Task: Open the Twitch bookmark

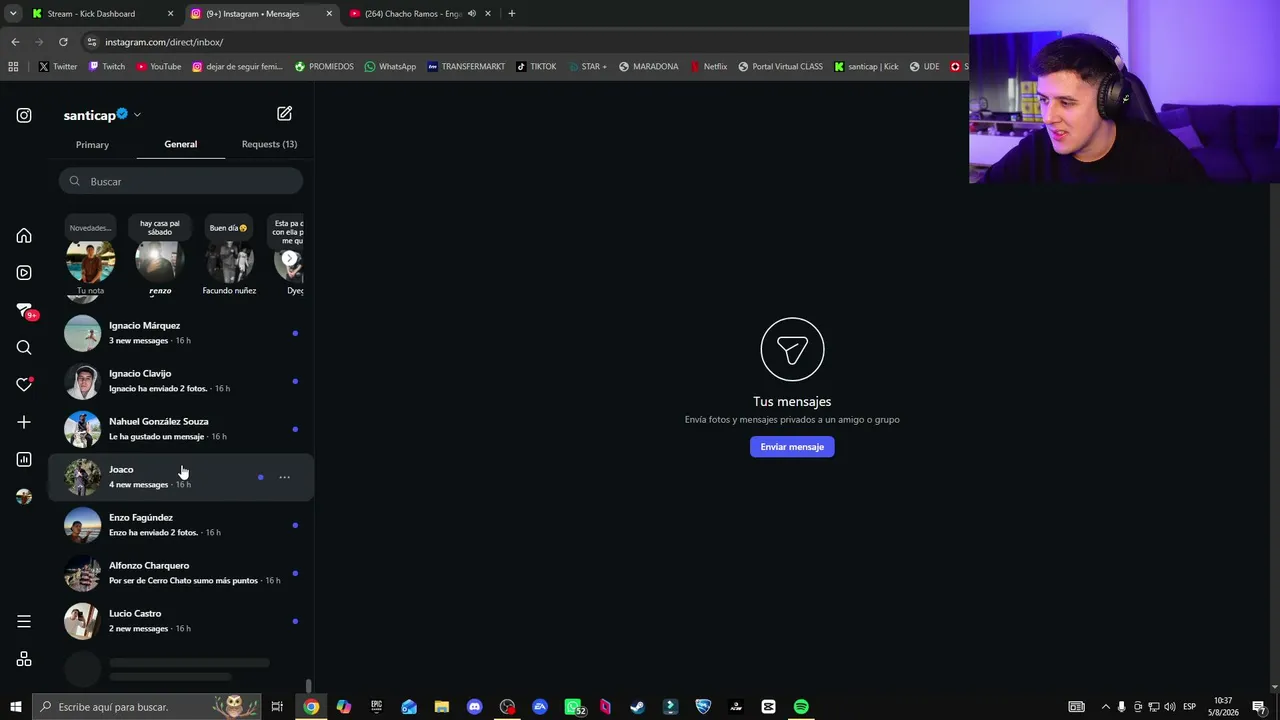Action: click(x=107, y=67)
